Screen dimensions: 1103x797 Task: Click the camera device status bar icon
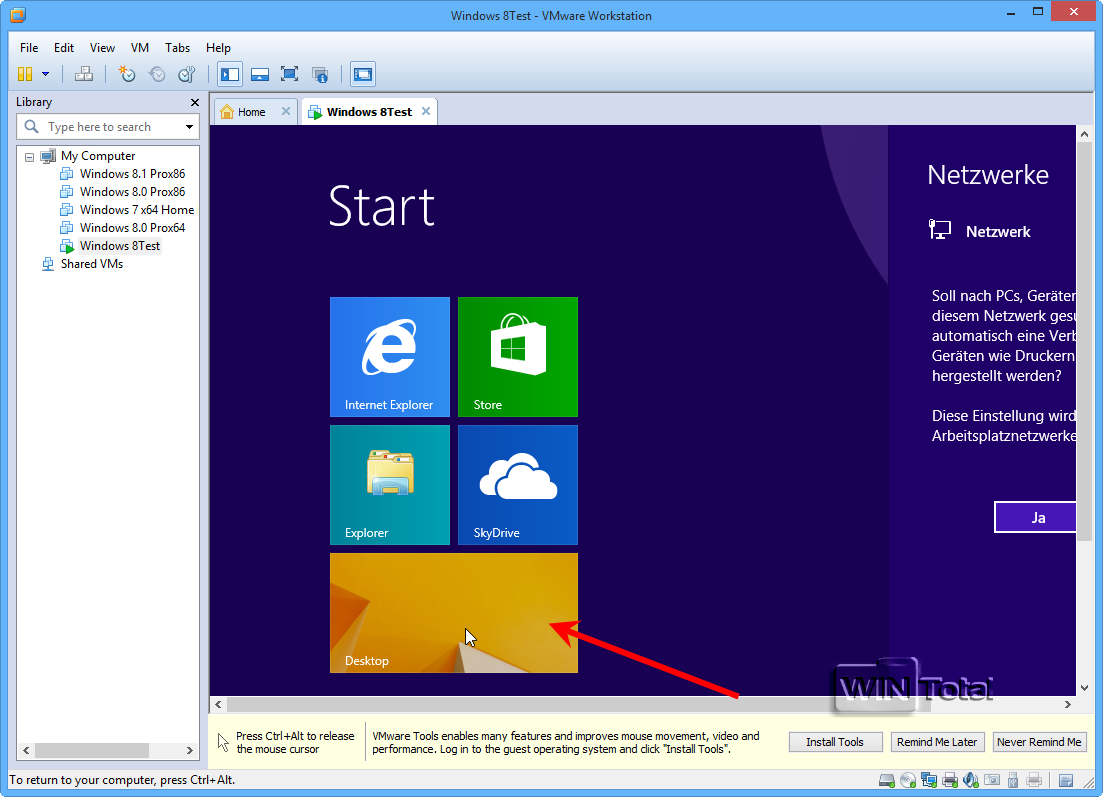pyautogui.click(x=992, y=780)
